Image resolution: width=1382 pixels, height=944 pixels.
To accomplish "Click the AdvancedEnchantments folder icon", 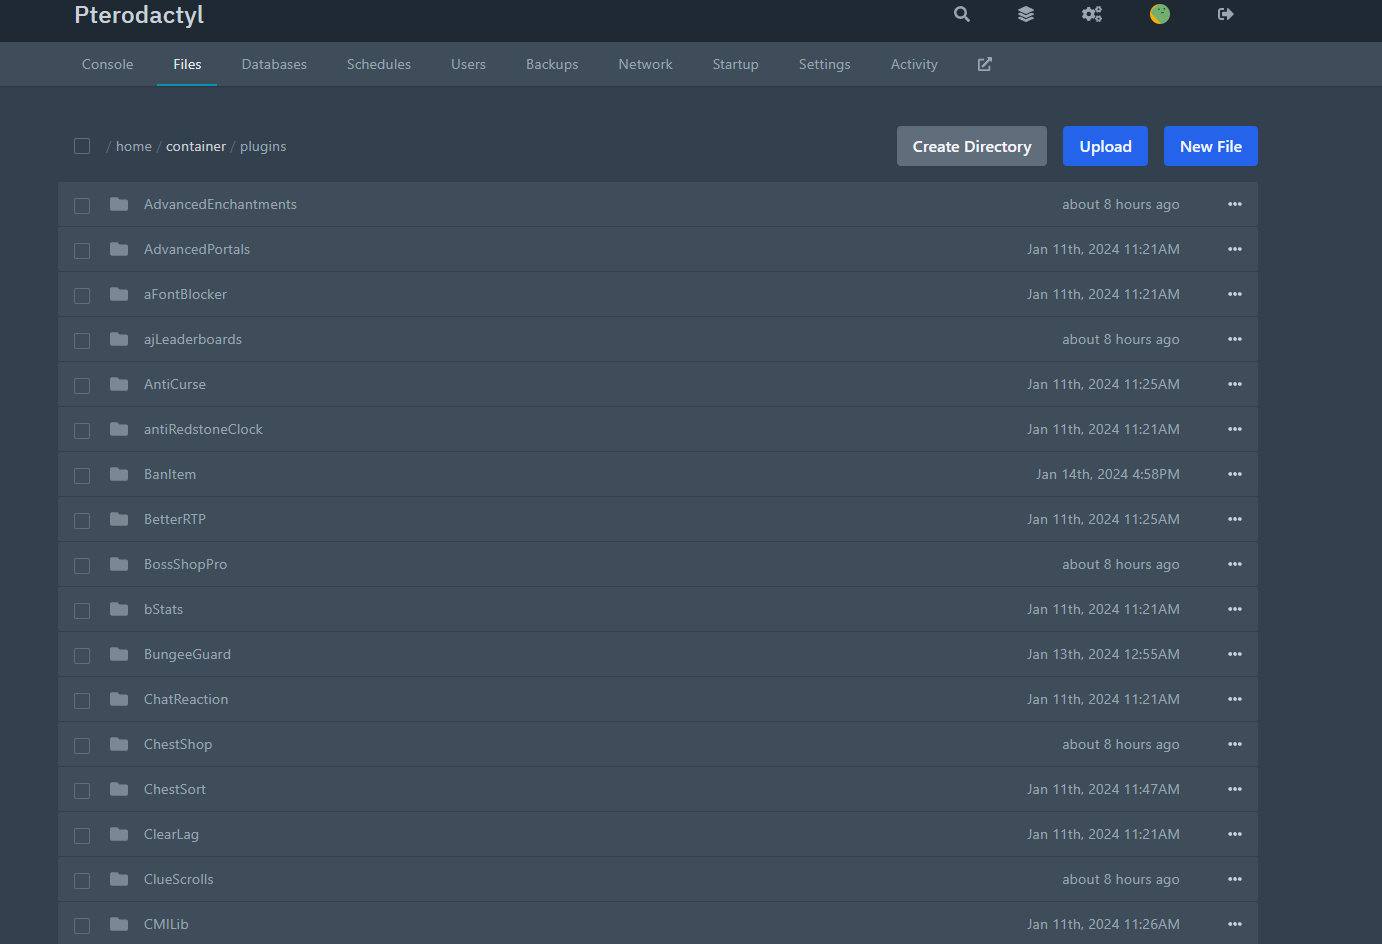I will pos(119,204).
